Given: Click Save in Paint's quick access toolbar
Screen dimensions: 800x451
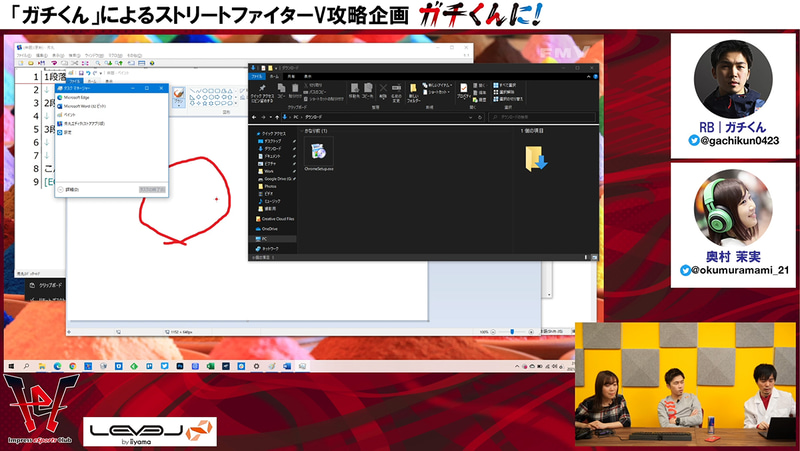Looking at the screenshot, I should pos(81,73).
